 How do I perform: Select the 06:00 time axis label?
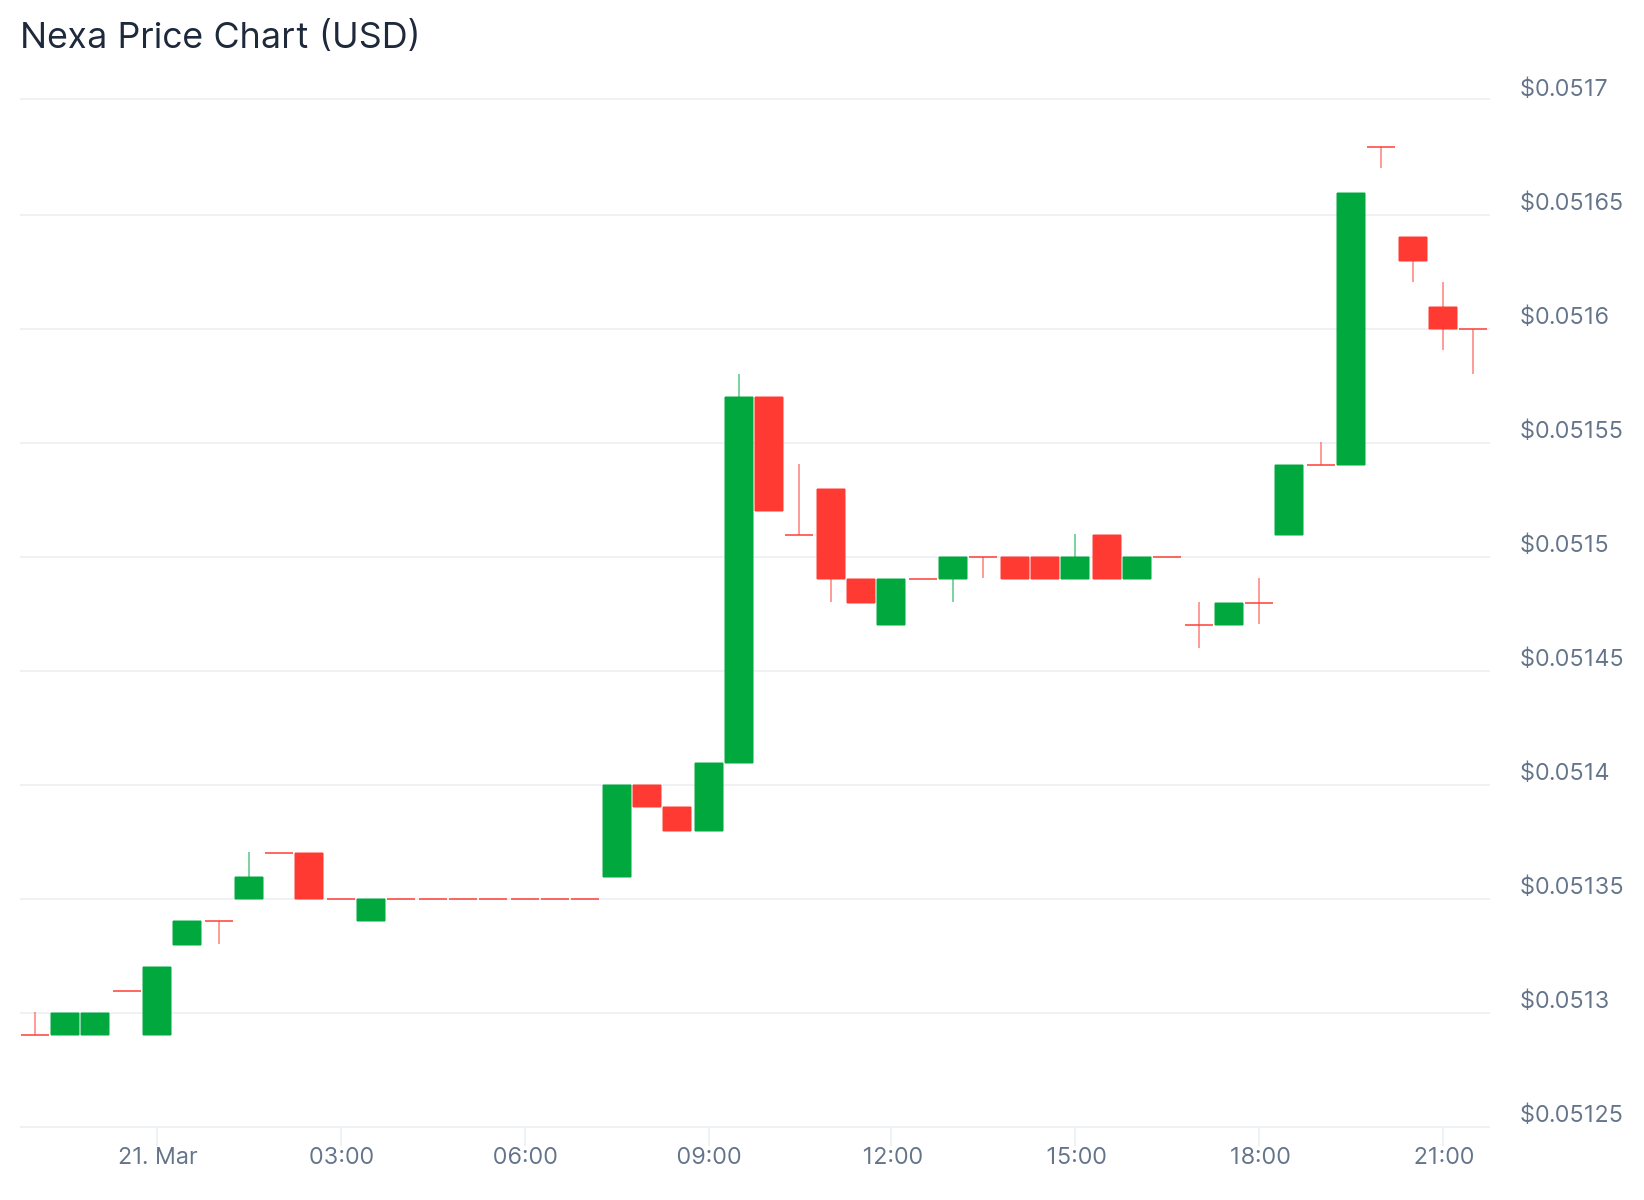(x=525, y=1157)
